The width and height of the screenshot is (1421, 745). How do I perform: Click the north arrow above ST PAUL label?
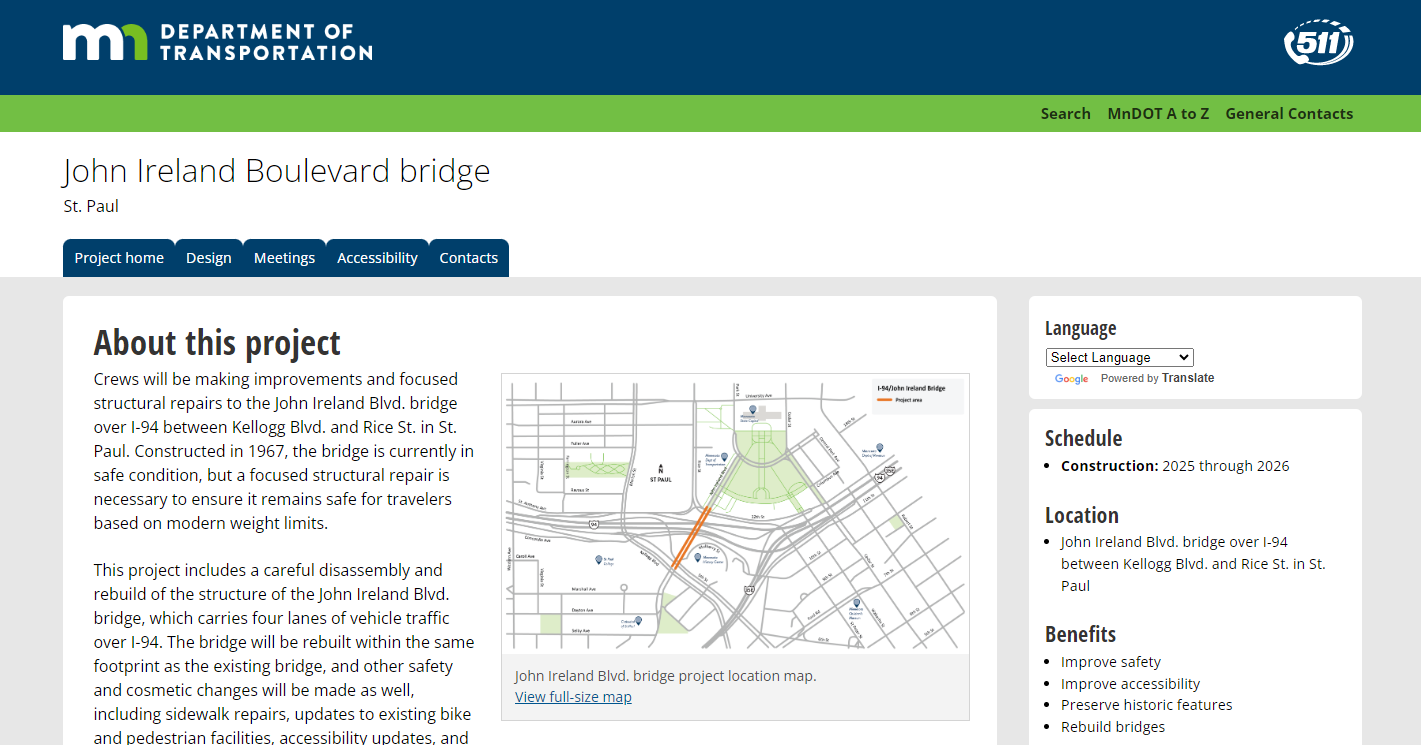660,468
